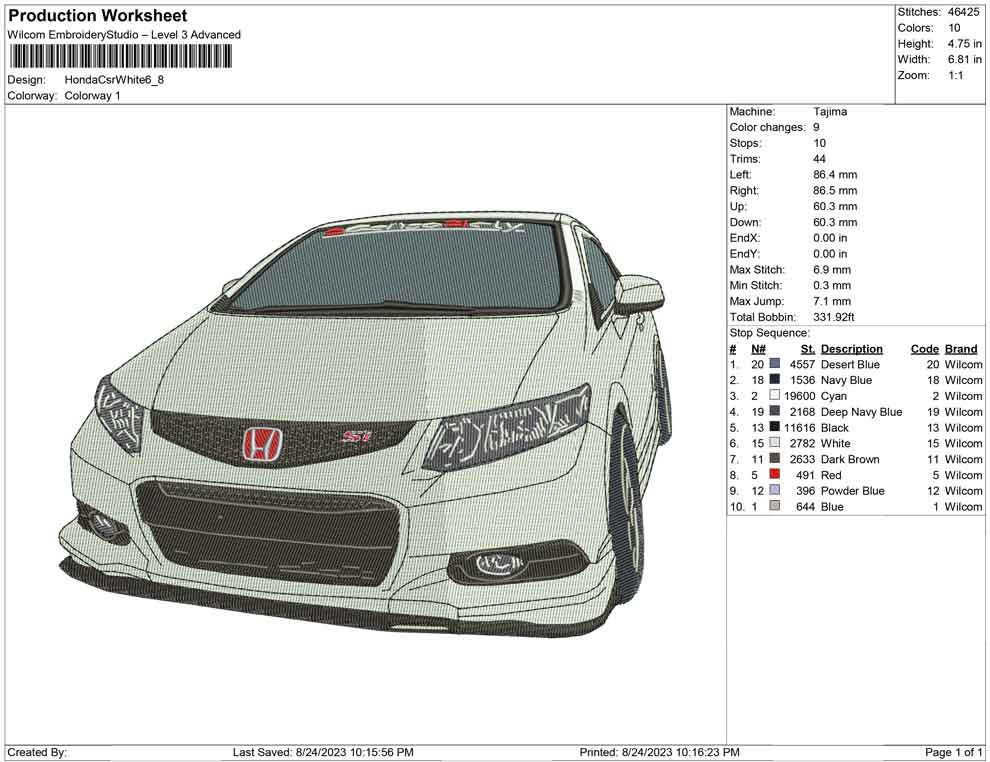Click the barcode under the worksheet title
Viewport: 990px width, 762px height.
pos(119,57)
